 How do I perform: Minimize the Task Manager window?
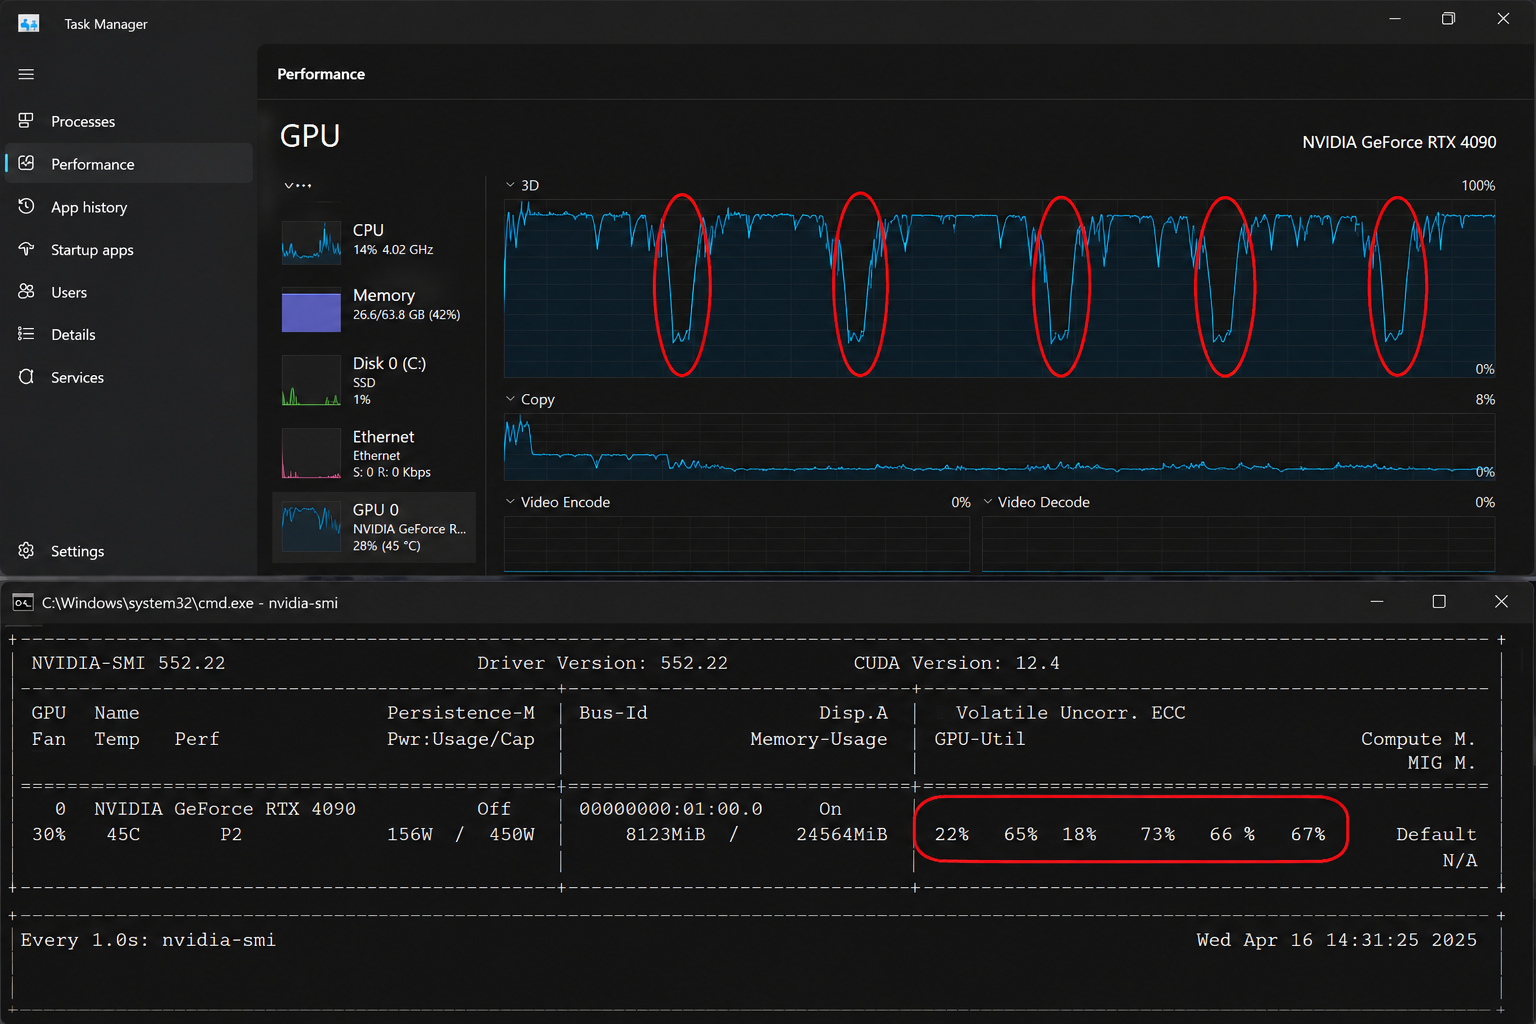(x=1395, y=19)
